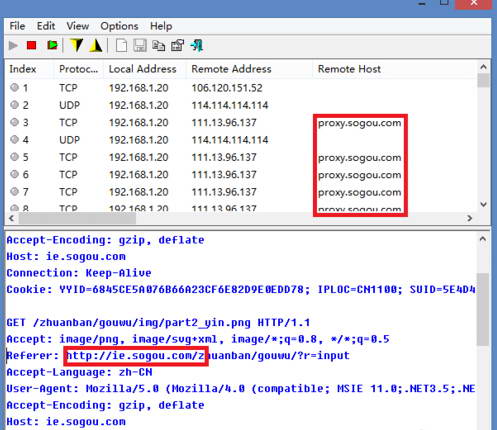
Task: Click the horizontal scrollbar thumb
Action: pyautogui.click(x=77, y=218)
